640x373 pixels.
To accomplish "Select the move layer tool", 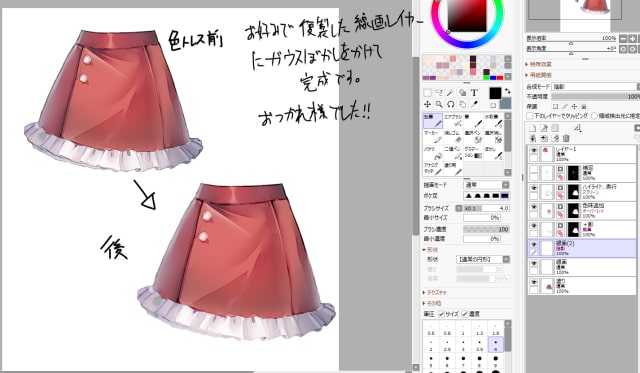I will 427,104.
